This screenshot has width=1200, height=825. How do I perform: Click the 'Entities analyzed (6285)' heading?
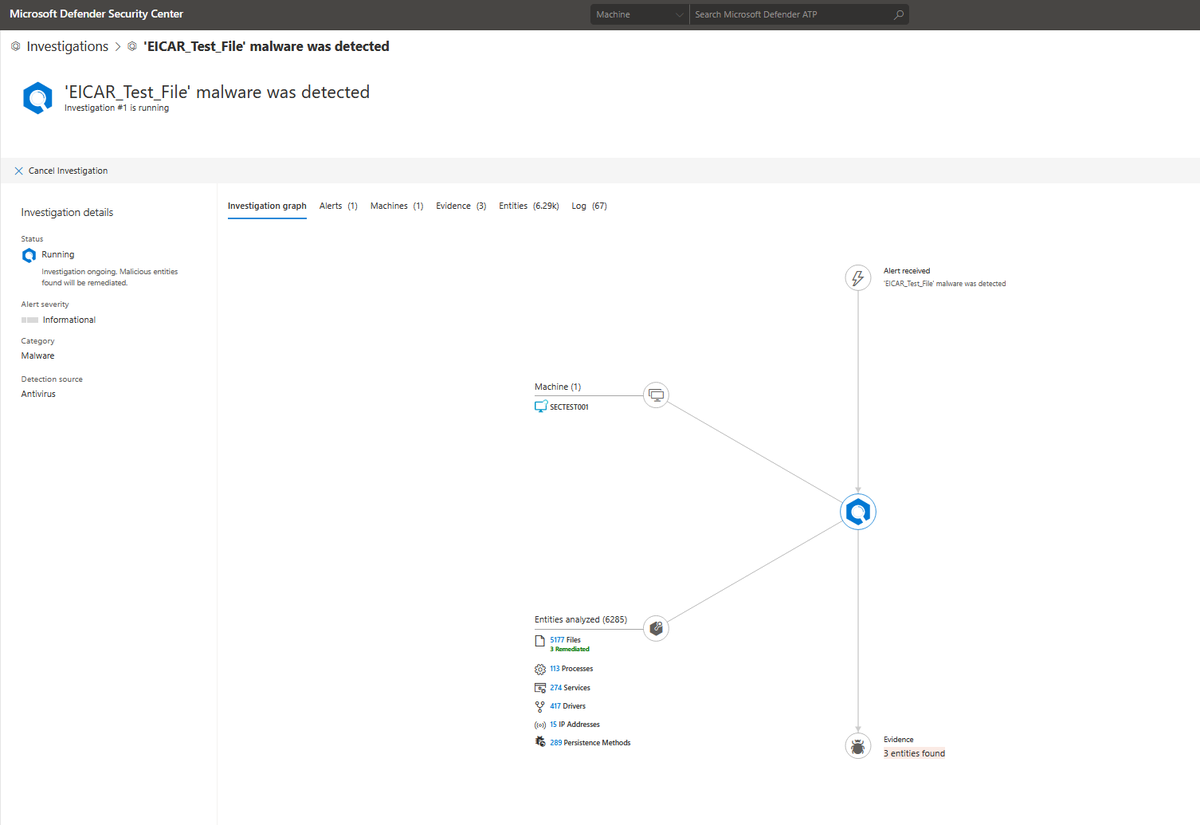(x=581, y=620)
